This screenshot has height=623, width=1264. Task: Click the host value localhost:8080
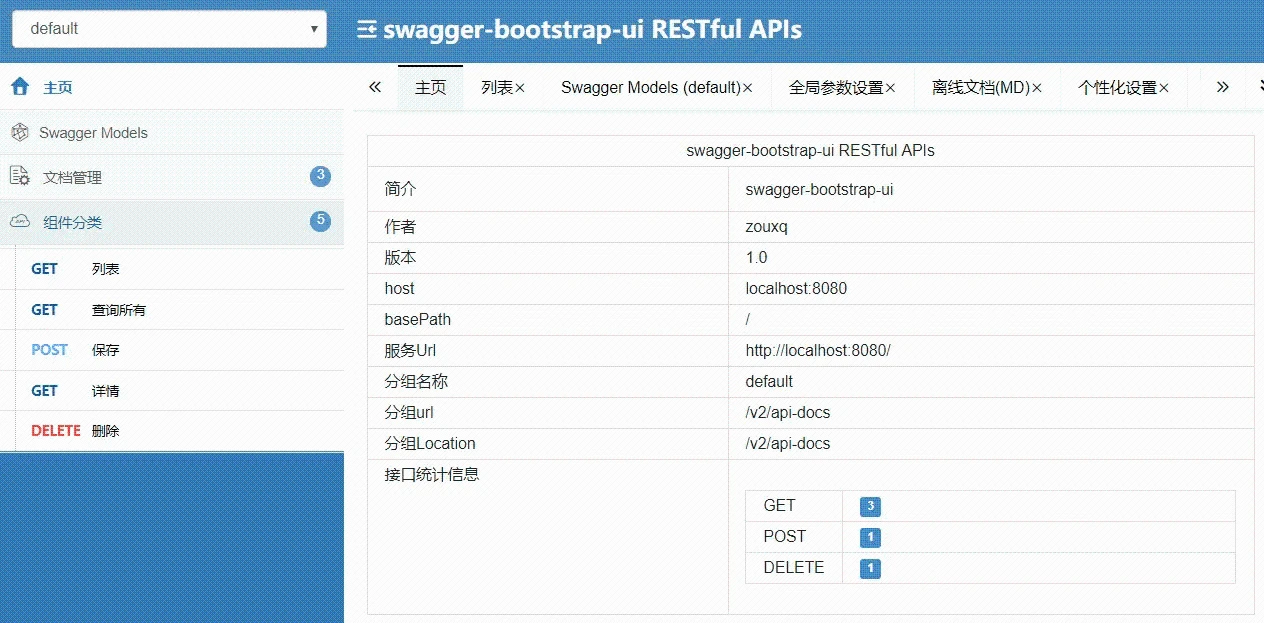(796, 288)
